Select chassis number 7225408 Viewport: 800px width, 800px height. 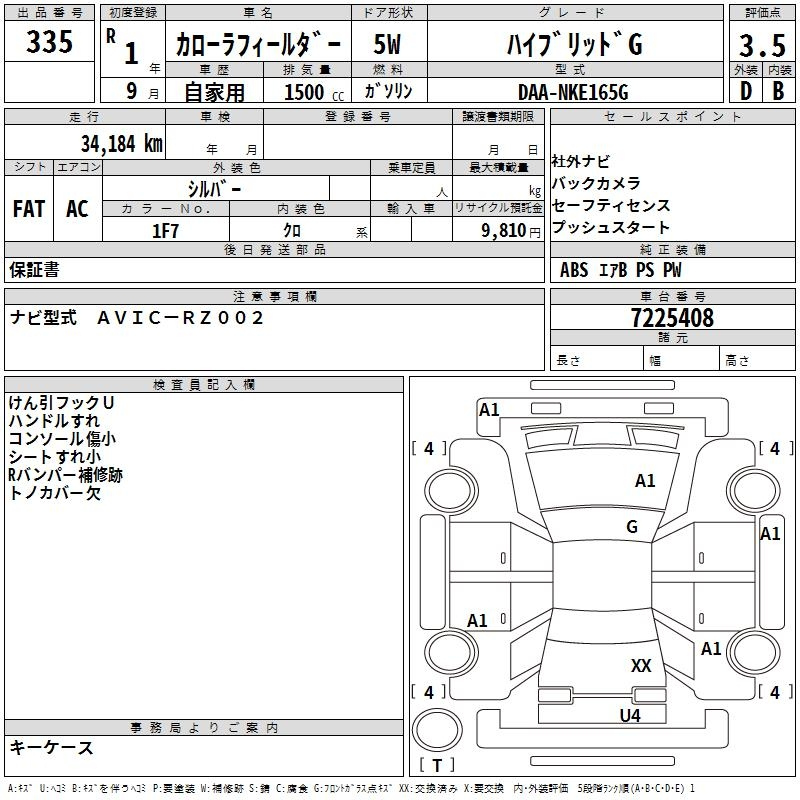pyautogui.click(x=672, y=318)
